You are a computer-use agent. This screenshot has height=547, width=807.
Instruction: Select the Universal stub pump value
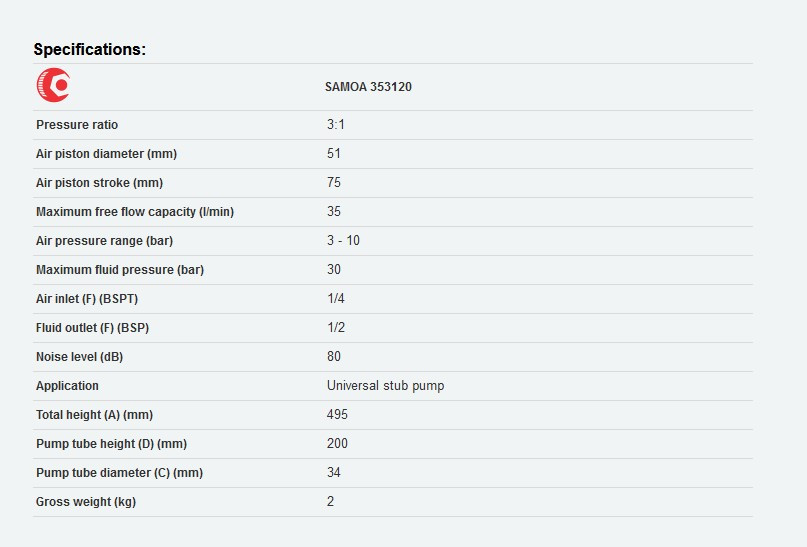385,386
